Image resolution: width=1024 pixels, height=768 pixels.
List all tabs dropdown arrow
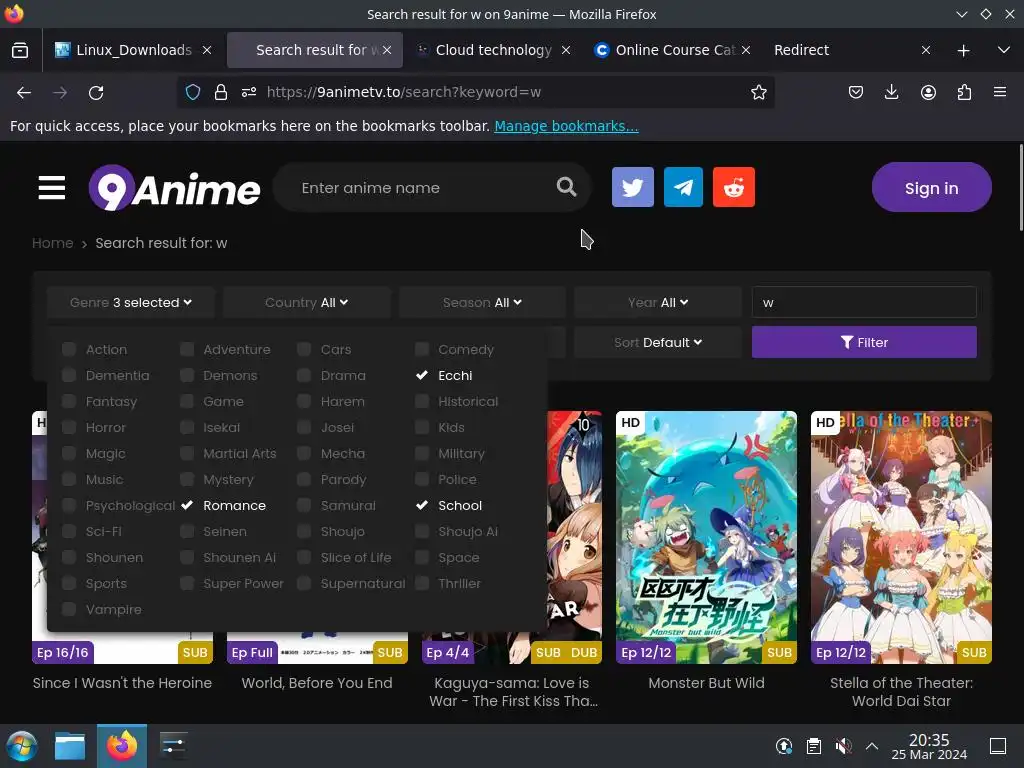[1004, 50]
